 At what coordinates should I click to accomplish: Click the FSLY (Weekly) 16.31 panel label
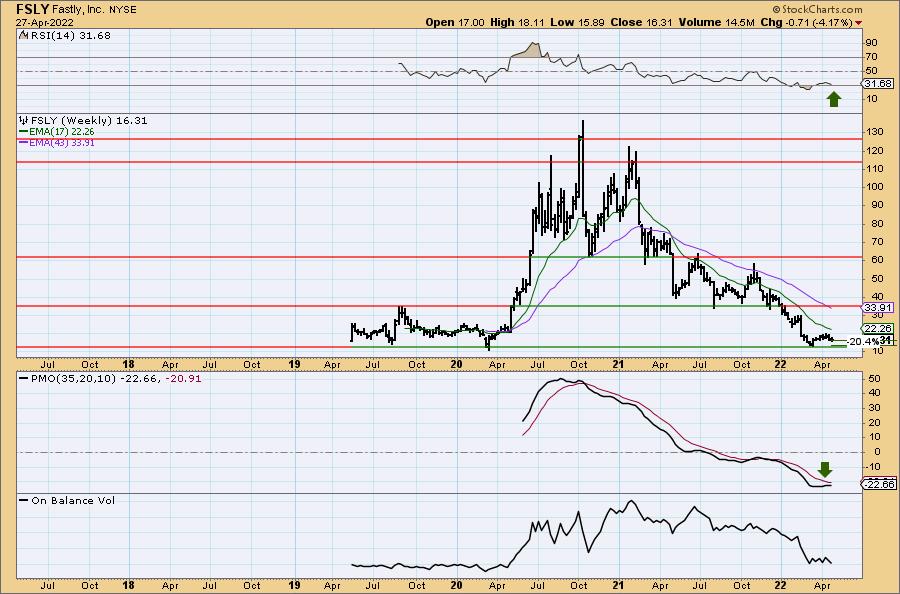[x=89, y=121]
